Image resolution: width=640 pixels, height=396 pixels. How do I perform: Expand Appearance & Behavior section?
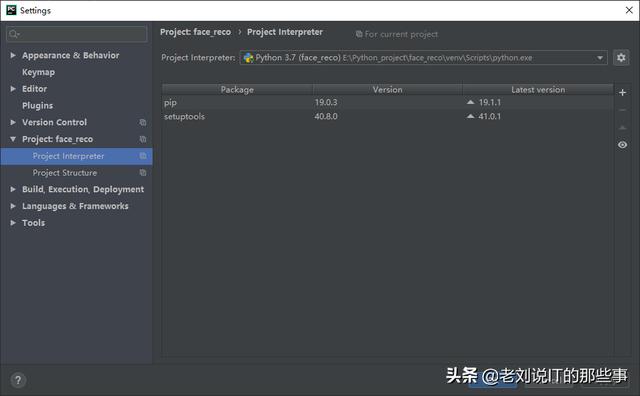click(x=13, y=55)
